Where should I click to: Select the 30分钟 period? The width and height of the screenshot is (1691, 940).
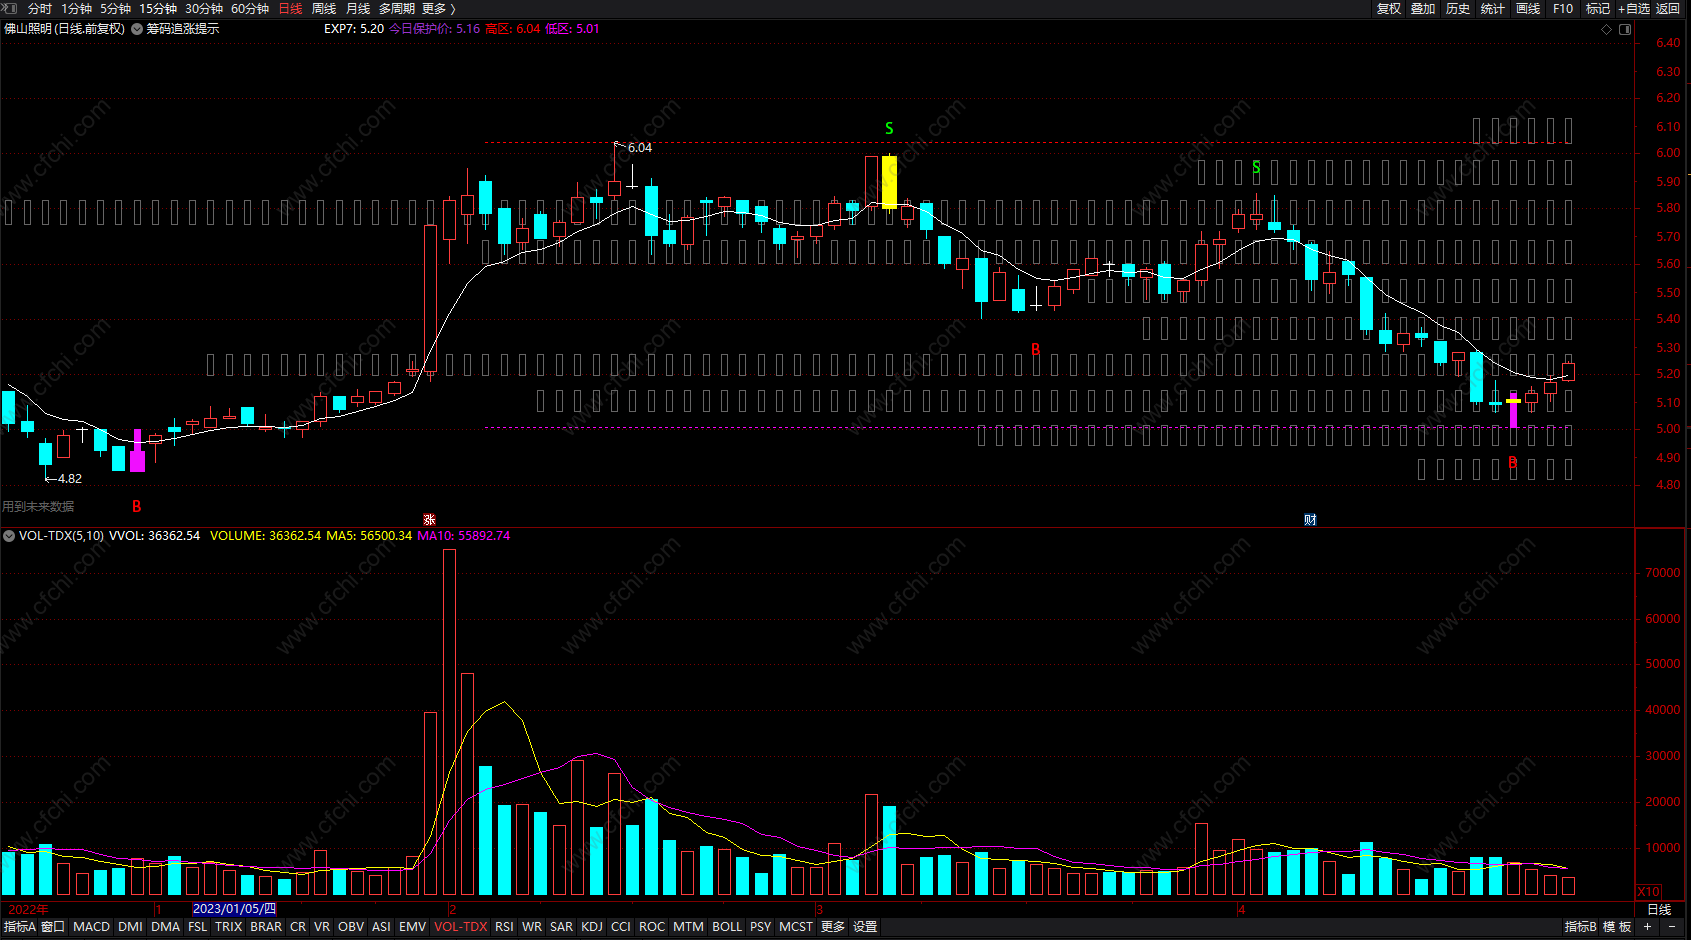pos(204,8)
